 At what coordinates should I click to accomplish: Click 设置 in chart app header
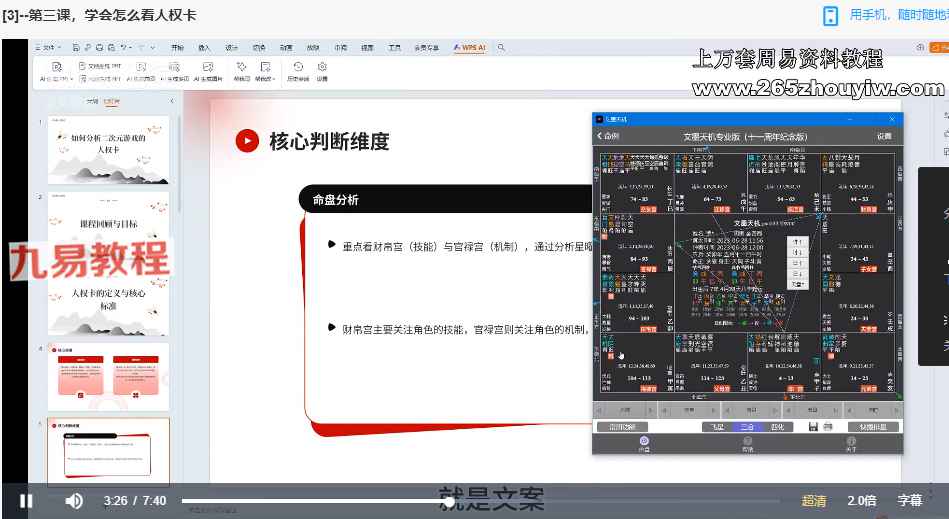[883, 136]
